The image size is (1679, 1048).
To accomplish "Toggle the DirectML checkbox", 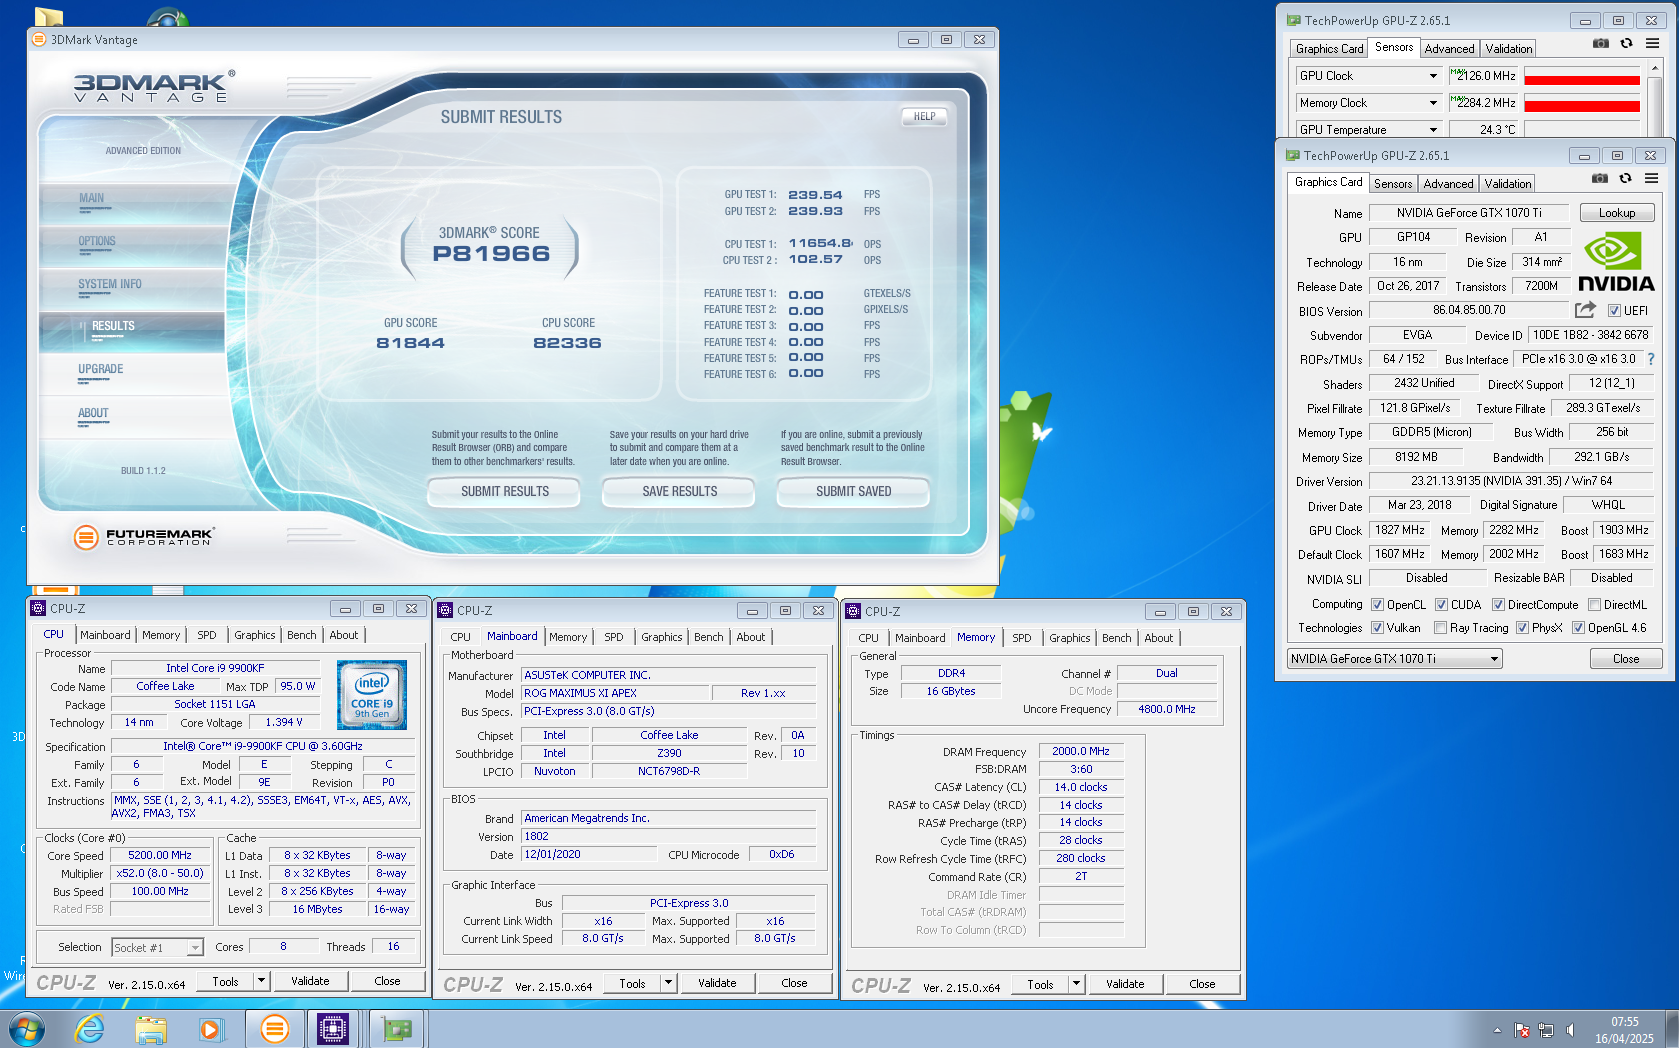I will coord(1594,605).
